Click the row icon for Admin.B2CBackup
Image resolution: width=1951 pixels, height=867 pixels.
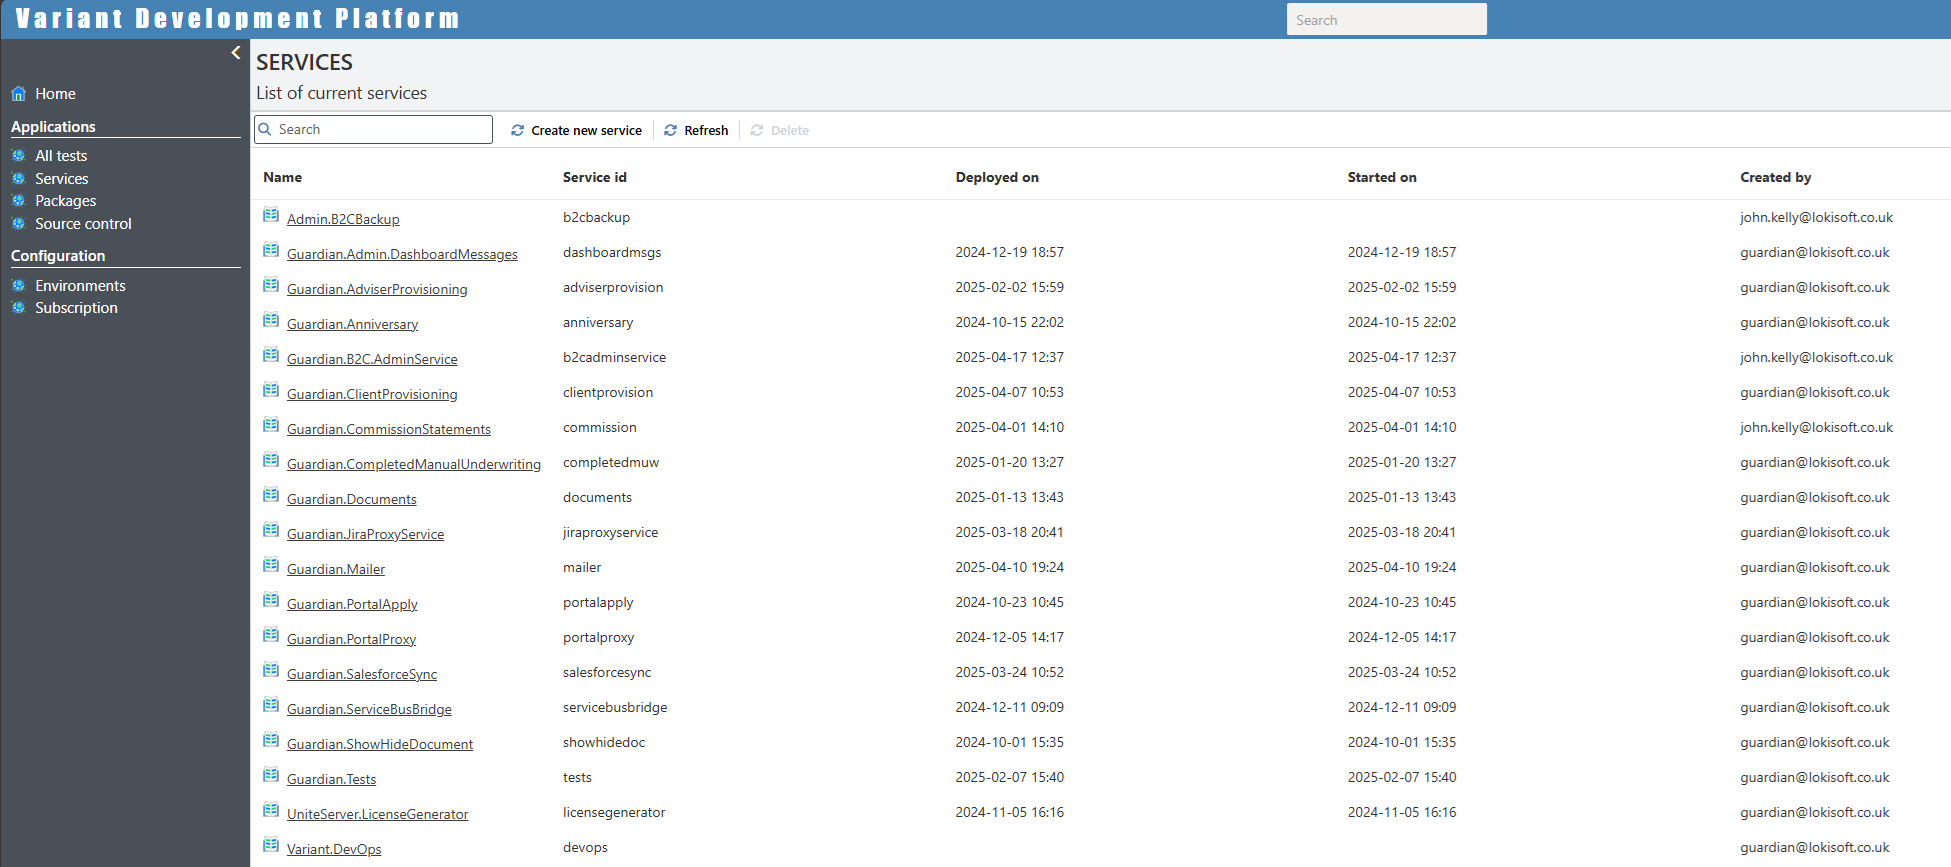pyautogui.click(x=271, y=216)
